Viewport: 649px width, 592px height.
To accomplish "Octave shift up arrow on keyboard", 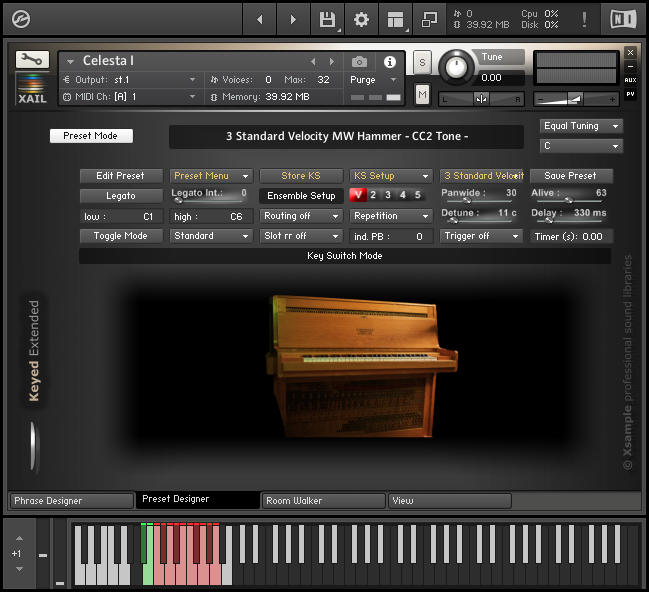I will (x=19, y=539).
